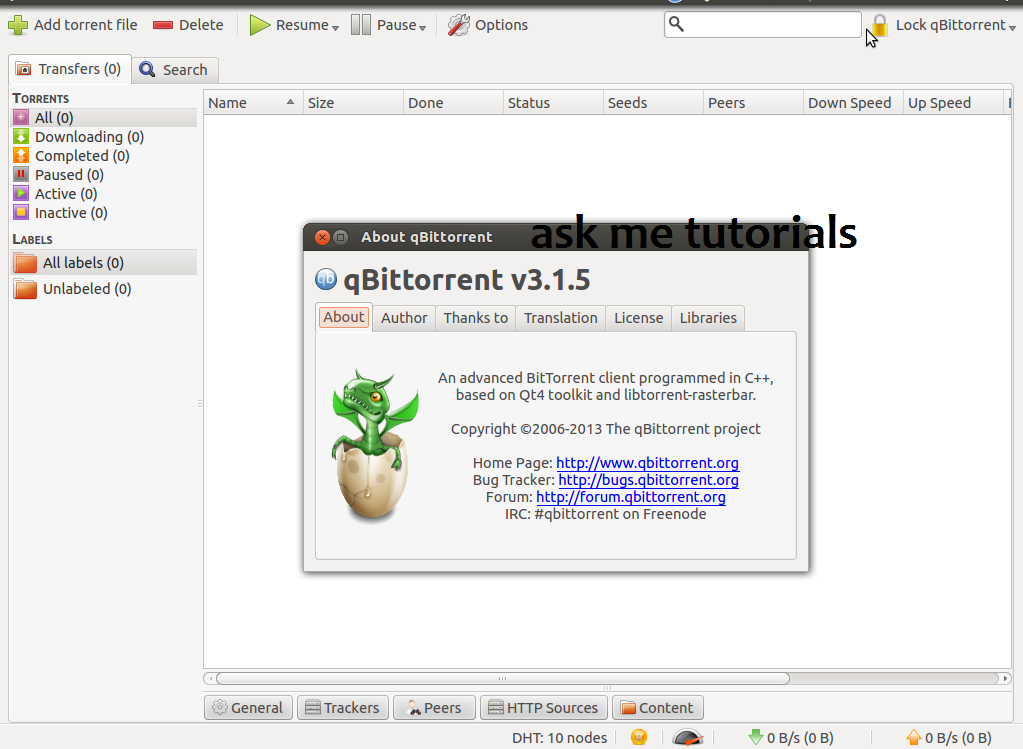This screenshot has width=1023, height=749.
Task: Sort by the Size column header
Action: click(353, 102)
